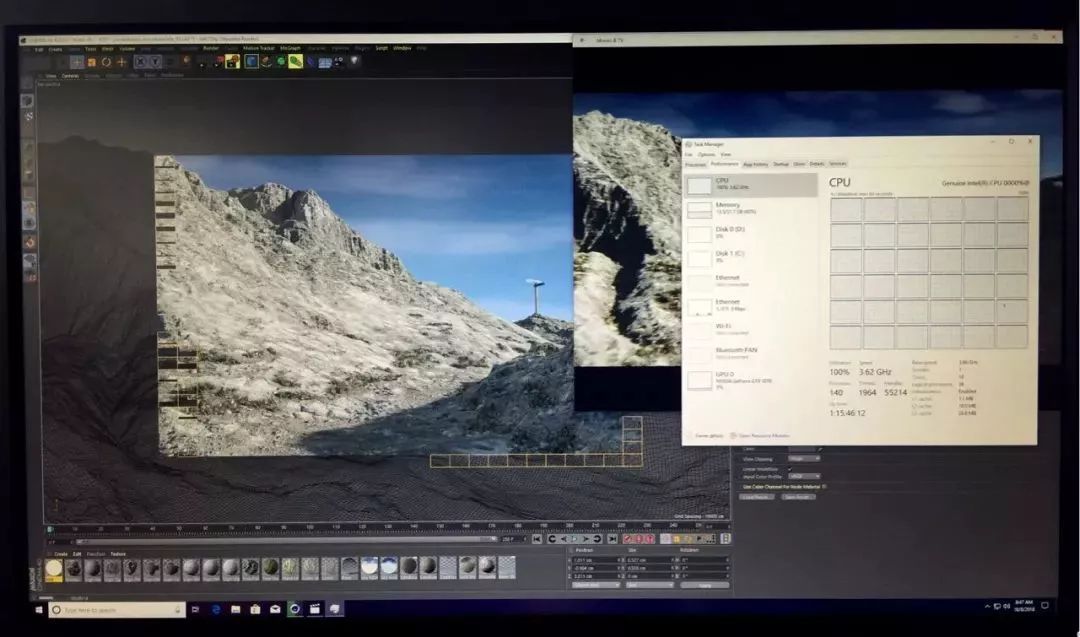Image resolution: width=1080 pixels, height=637 pixels.
Task: Click the blue Cube primitive icon
Action: tap(252, 61)
